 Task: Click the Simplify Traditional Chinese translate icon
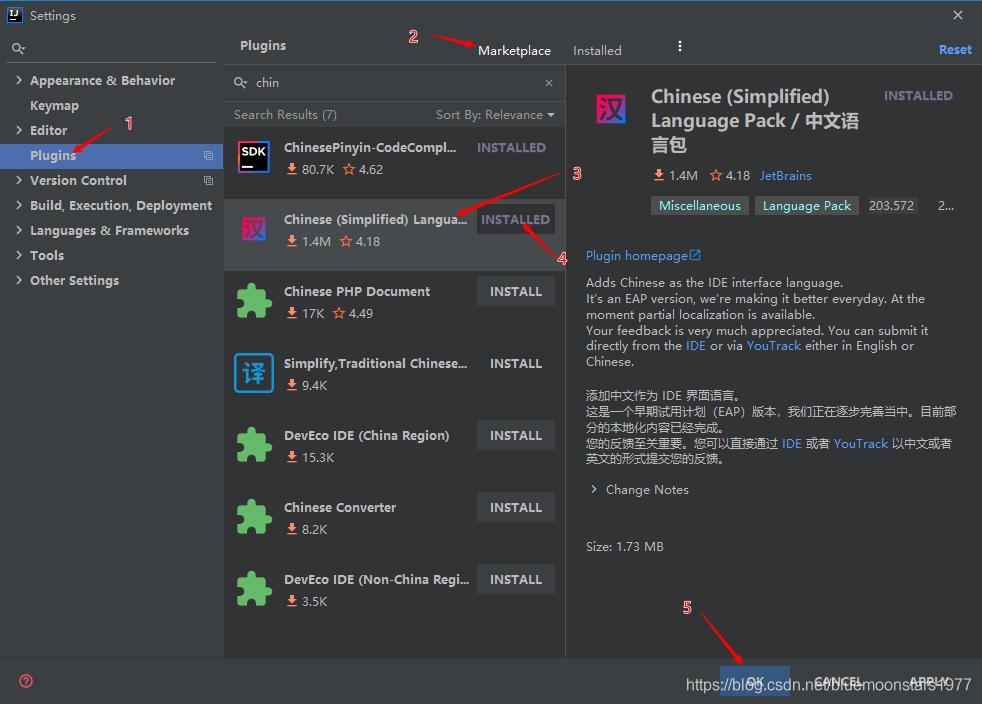[x=254, y=373]
